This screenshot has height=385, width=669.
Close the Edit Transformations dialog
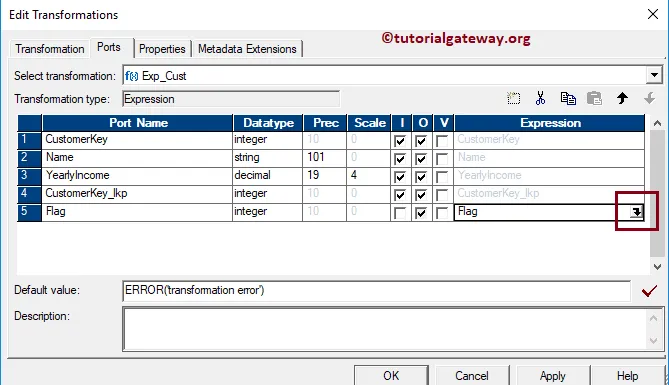(653, 15)
